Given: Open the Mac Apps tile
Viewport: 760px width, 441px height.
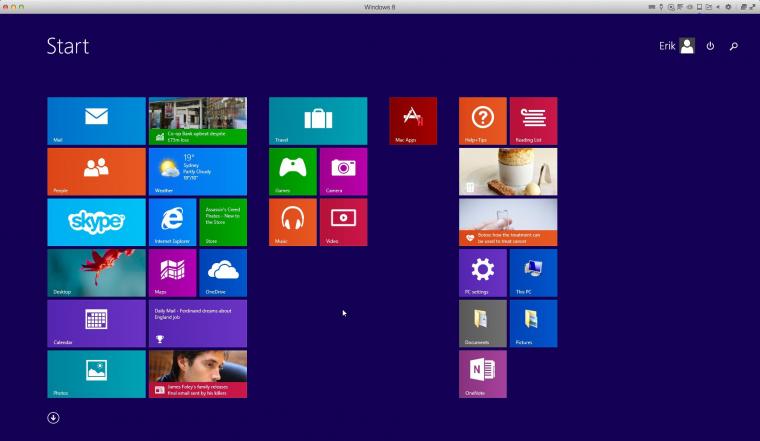Looking at the screenshot, I should pos(413,121).
